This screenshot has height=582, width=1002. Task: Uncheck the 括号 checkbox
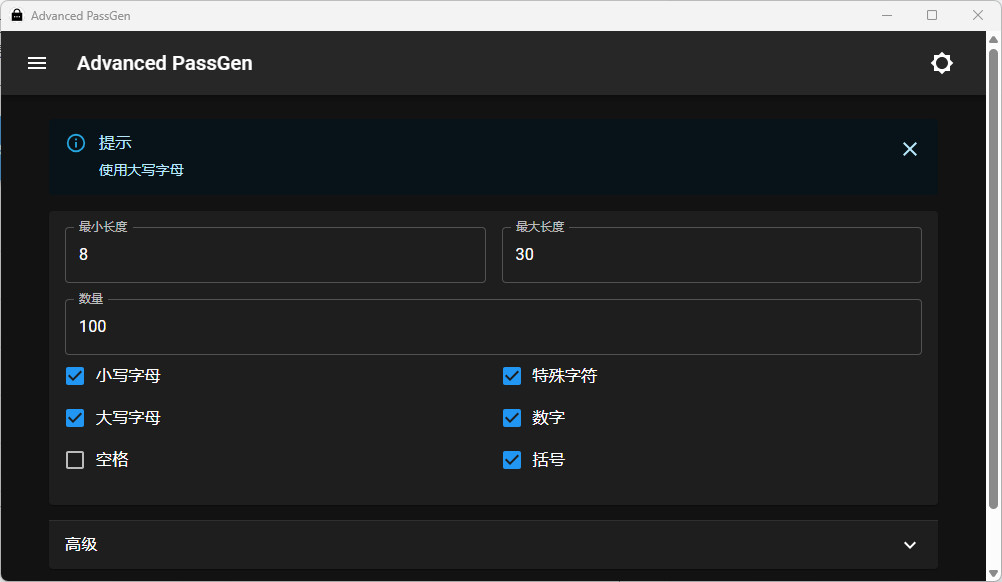pyautogui.click(x=512, y=460)
